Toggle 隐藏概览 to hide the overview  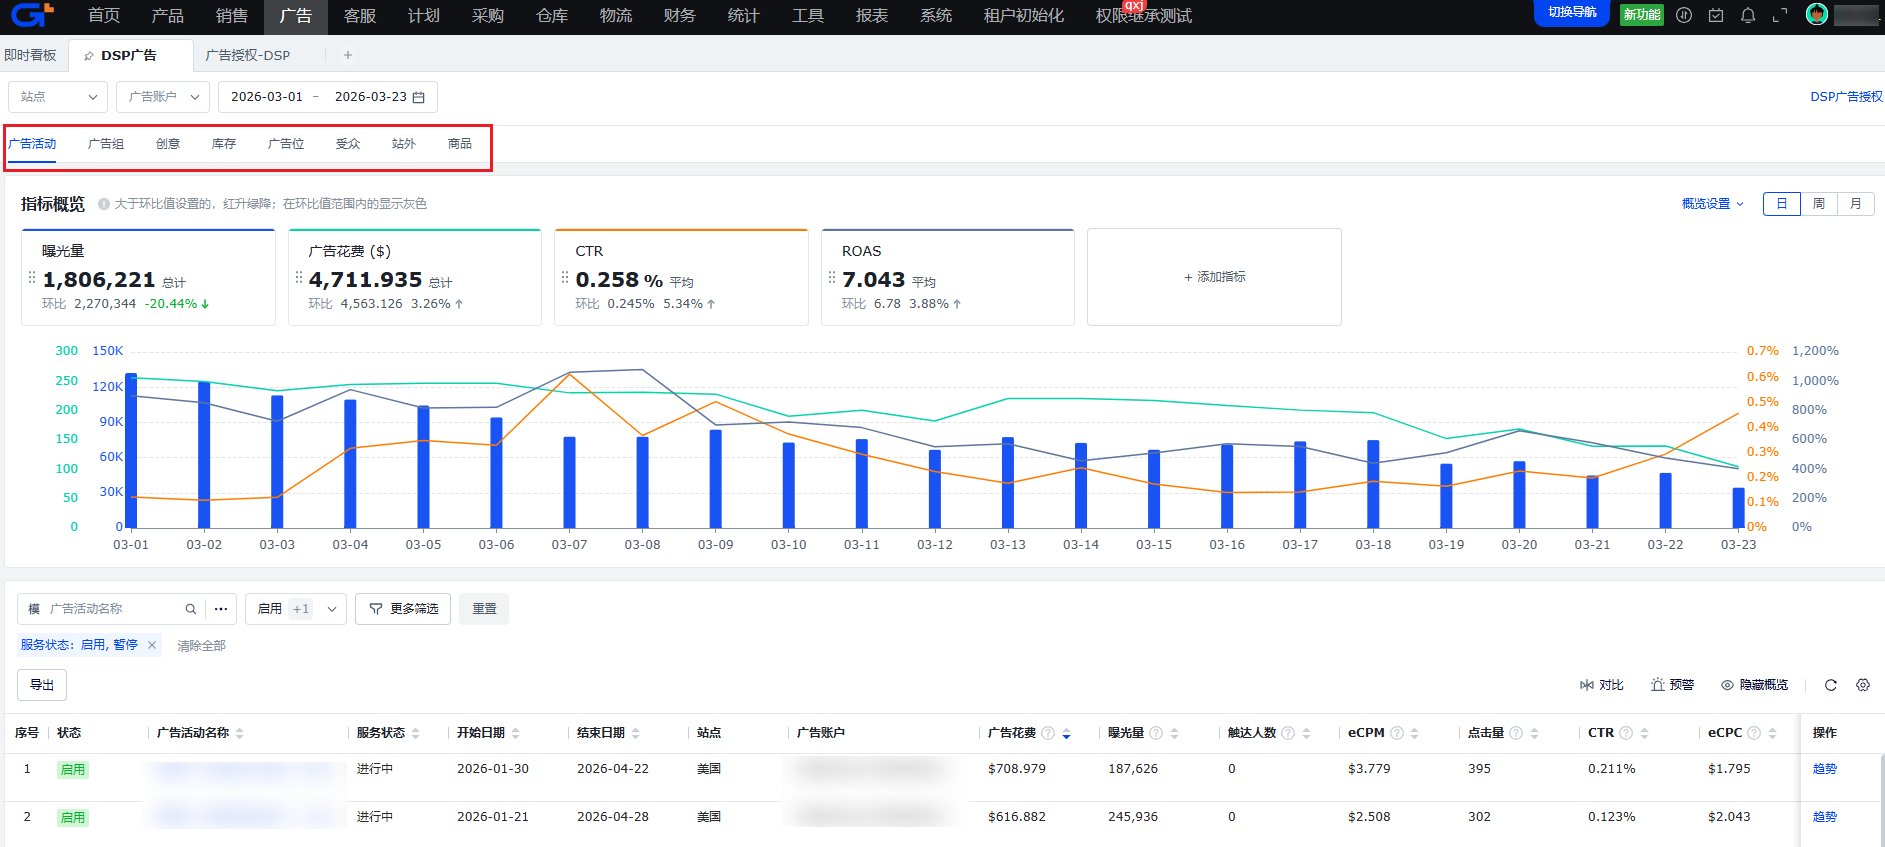click(1755, 685)
